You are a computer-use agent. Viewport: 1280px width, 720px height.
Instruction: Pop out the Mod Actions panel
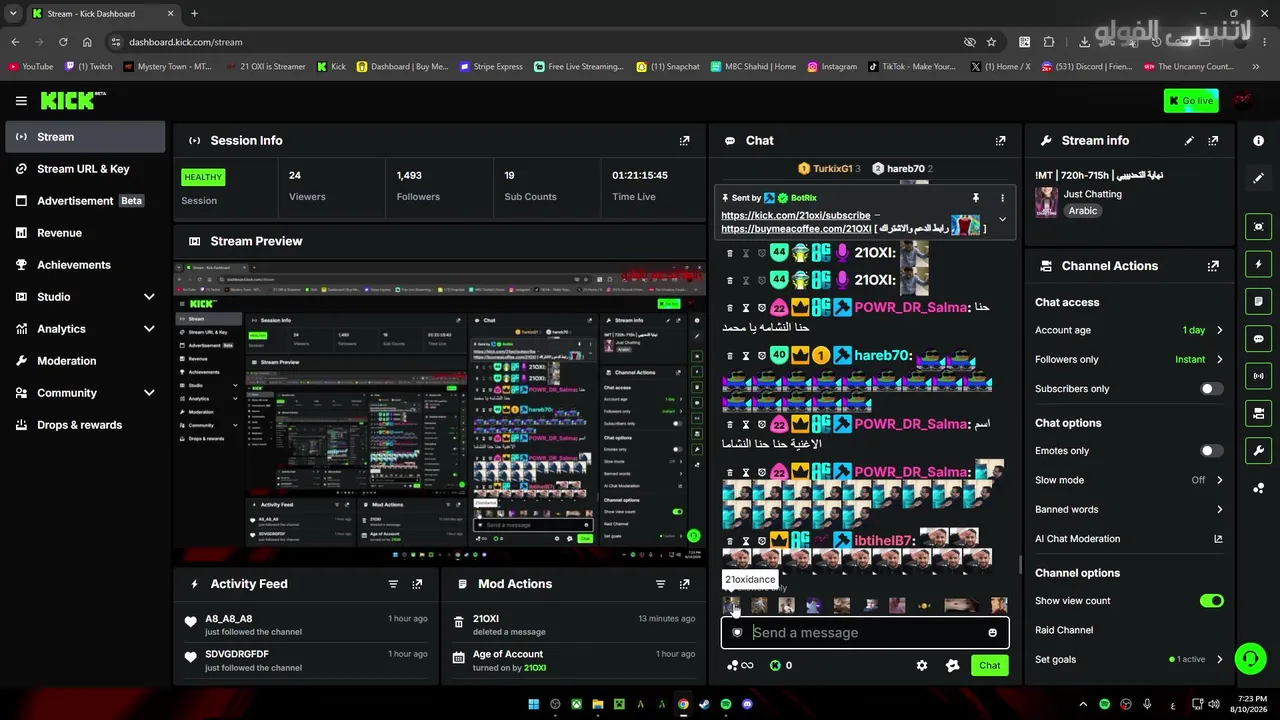pyautogui.click(x=684, y=584)
